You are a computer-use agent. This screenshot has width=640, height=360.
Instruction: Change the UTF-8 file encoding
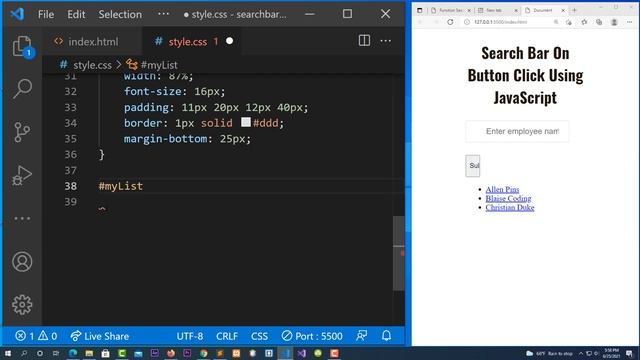click(190, 336)
